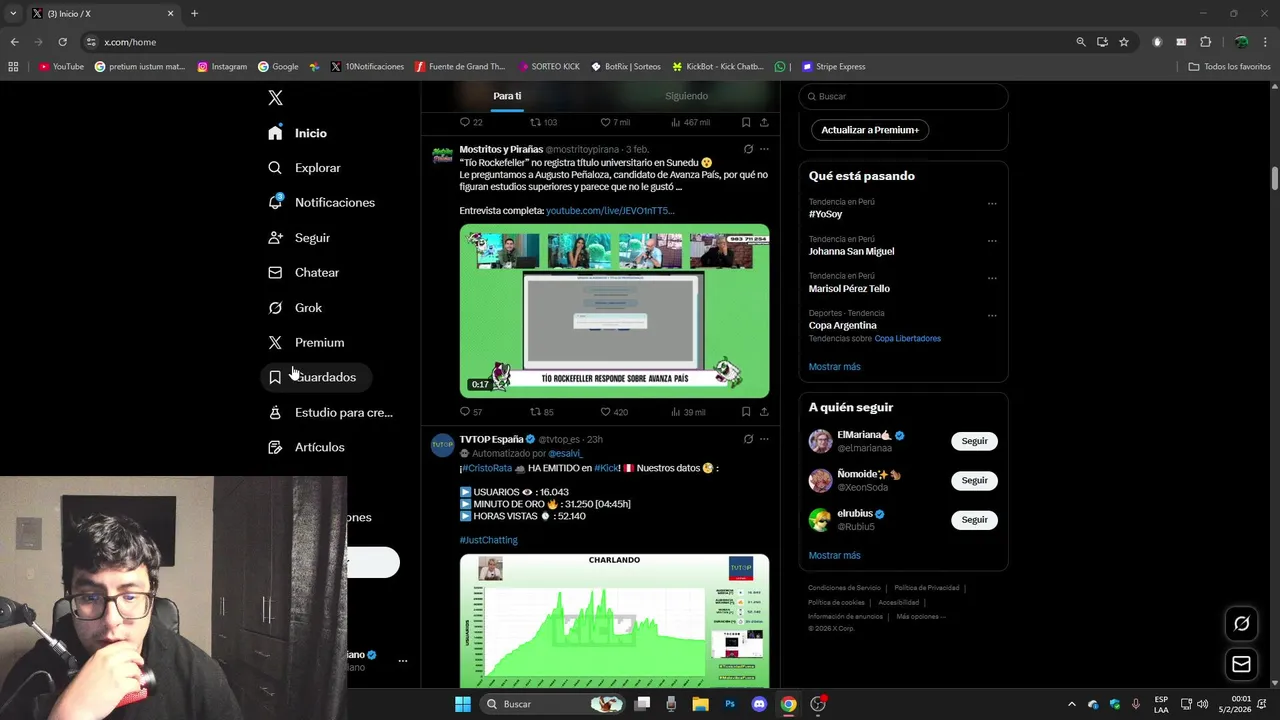Viewport: 1280px width, 720px height.
Task: Click the address bar showing x.com/home
Action: [x=580, y=42]
